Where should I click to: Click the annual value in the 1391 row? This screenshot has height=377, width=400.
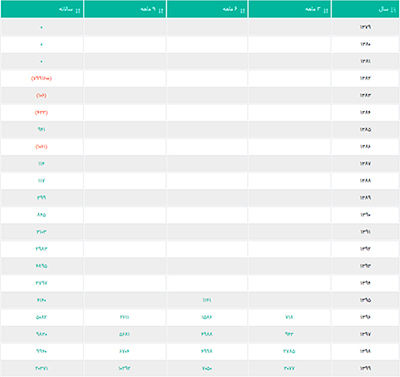[41, 232]
